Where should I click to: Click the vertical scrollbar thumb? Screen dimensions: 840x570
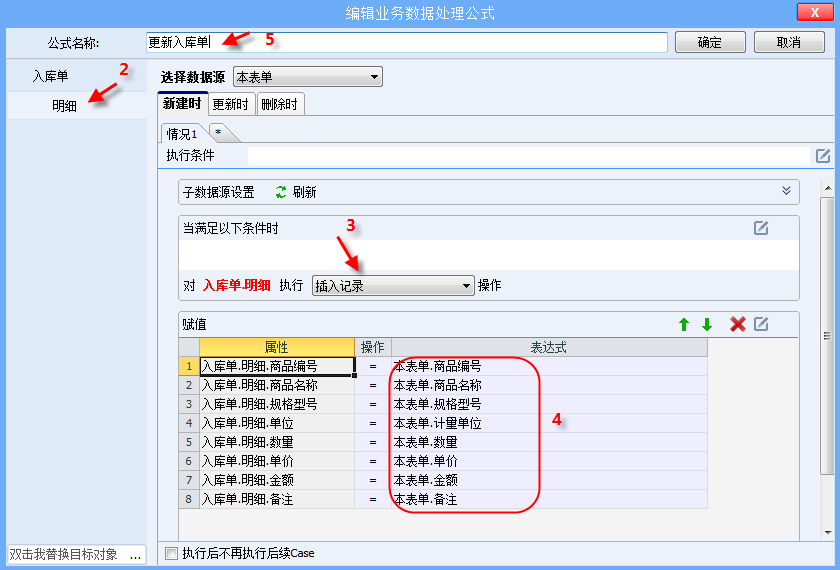[x=828, y=335]
